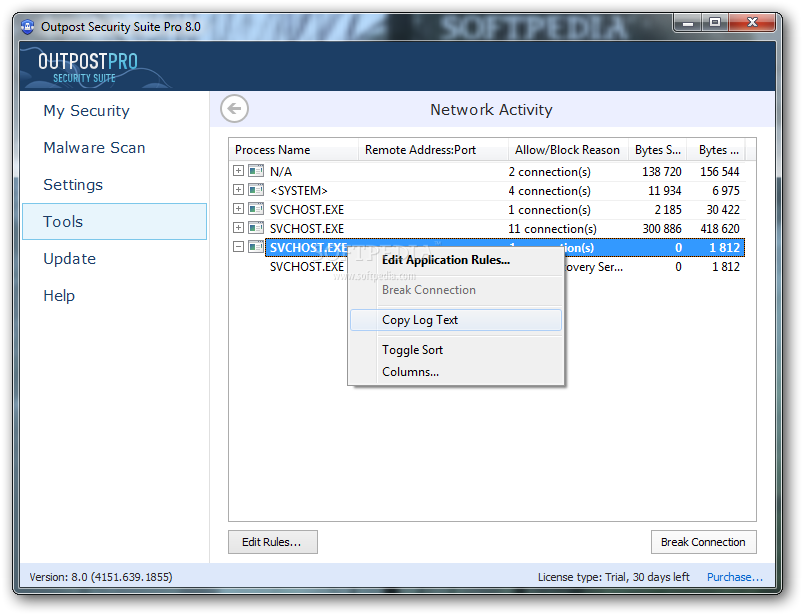Sort by Bytes S... column header
Screen dimensions: 803x615
pyautogui.click(x=658, y=150)
